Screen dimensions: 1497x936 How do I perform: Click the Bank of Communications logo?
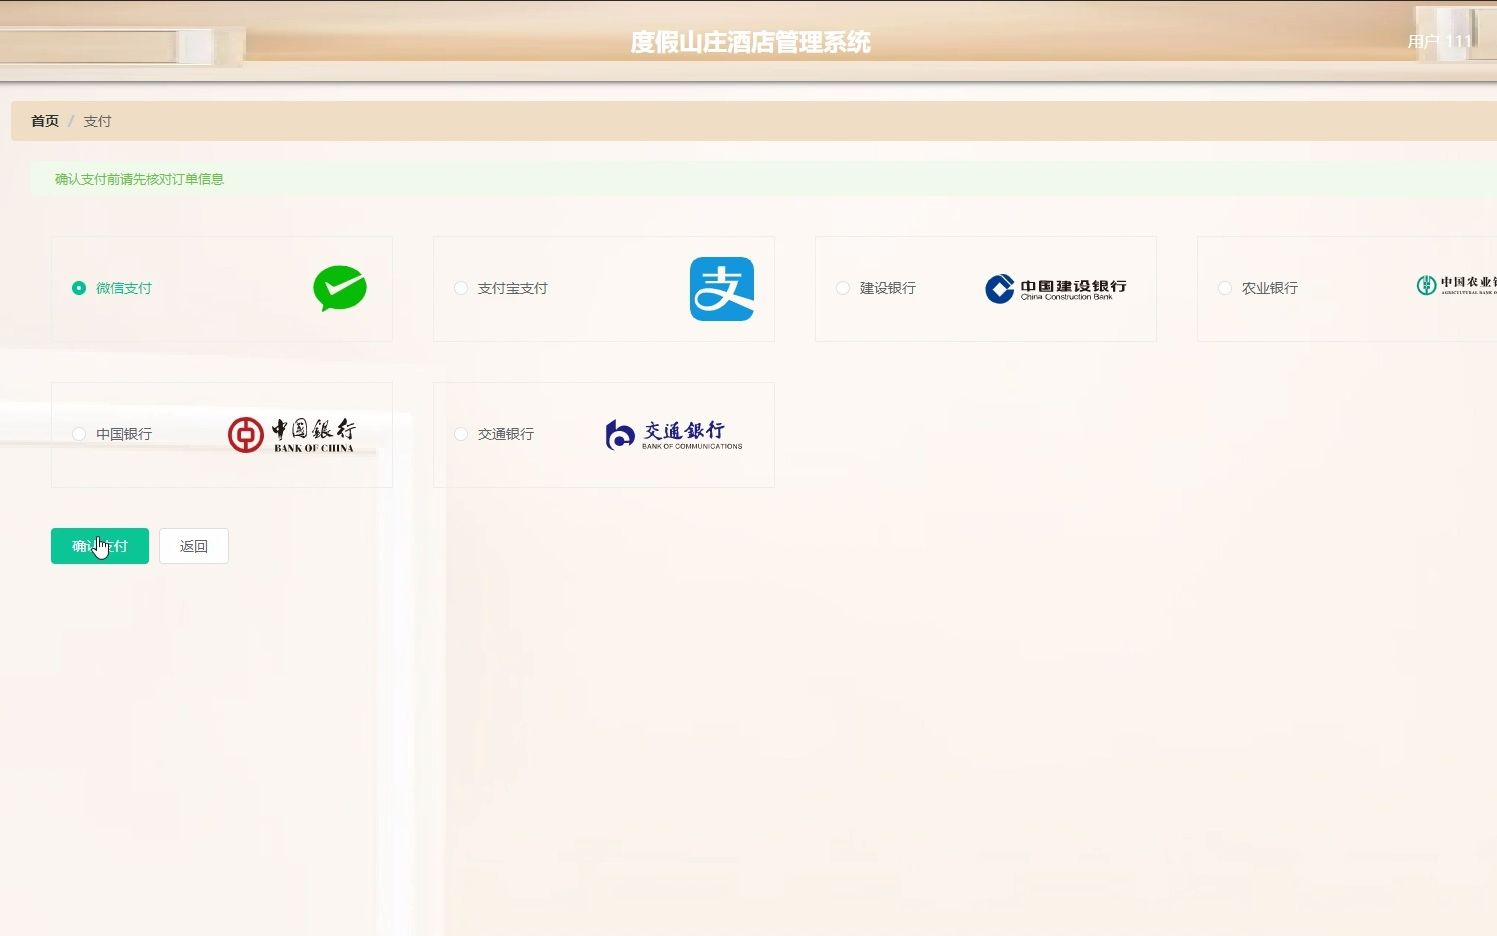click(674, 435)
